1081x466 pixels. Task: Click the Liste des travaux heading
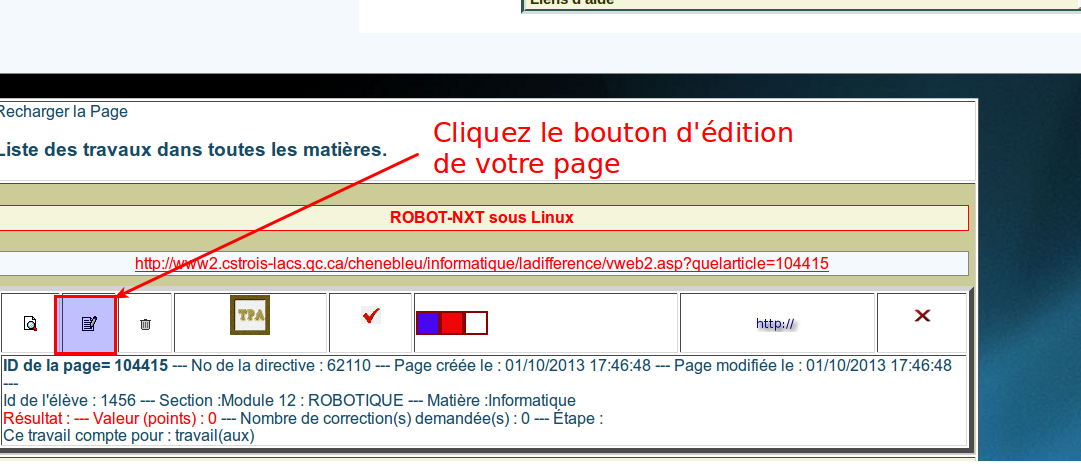pos(192,151)
